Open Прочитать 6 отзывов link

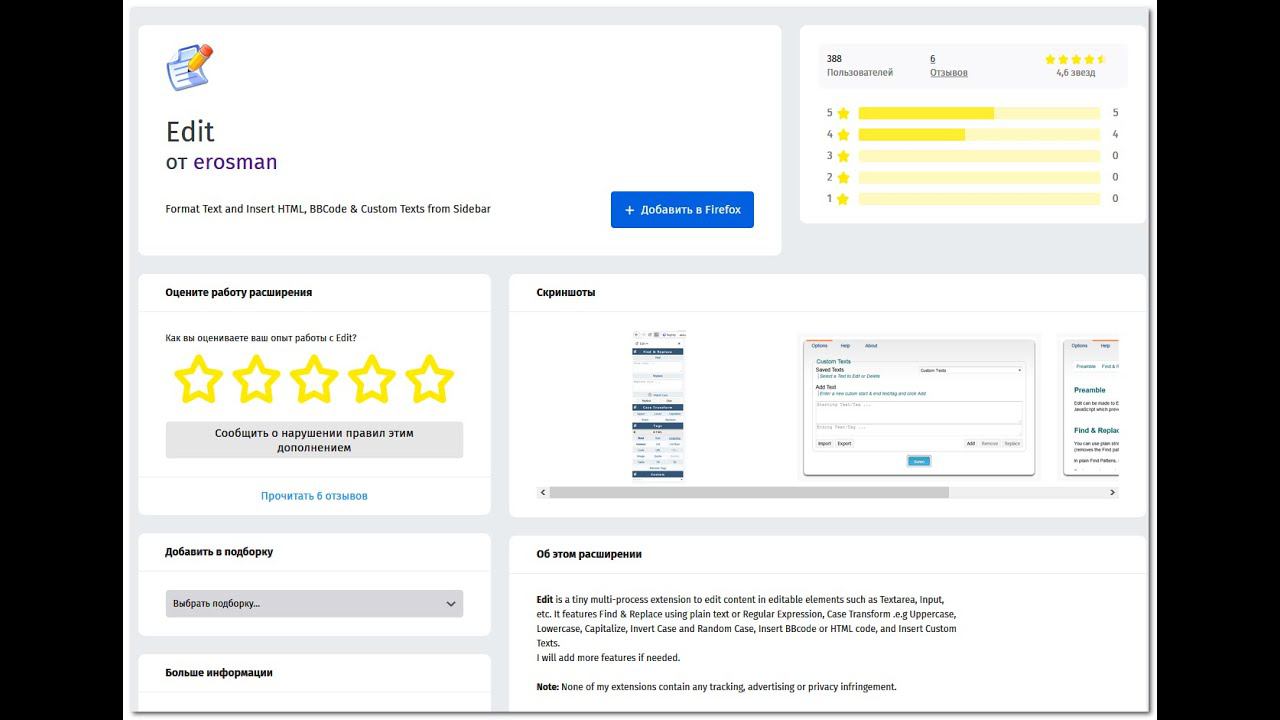click(x=314, y=496)
